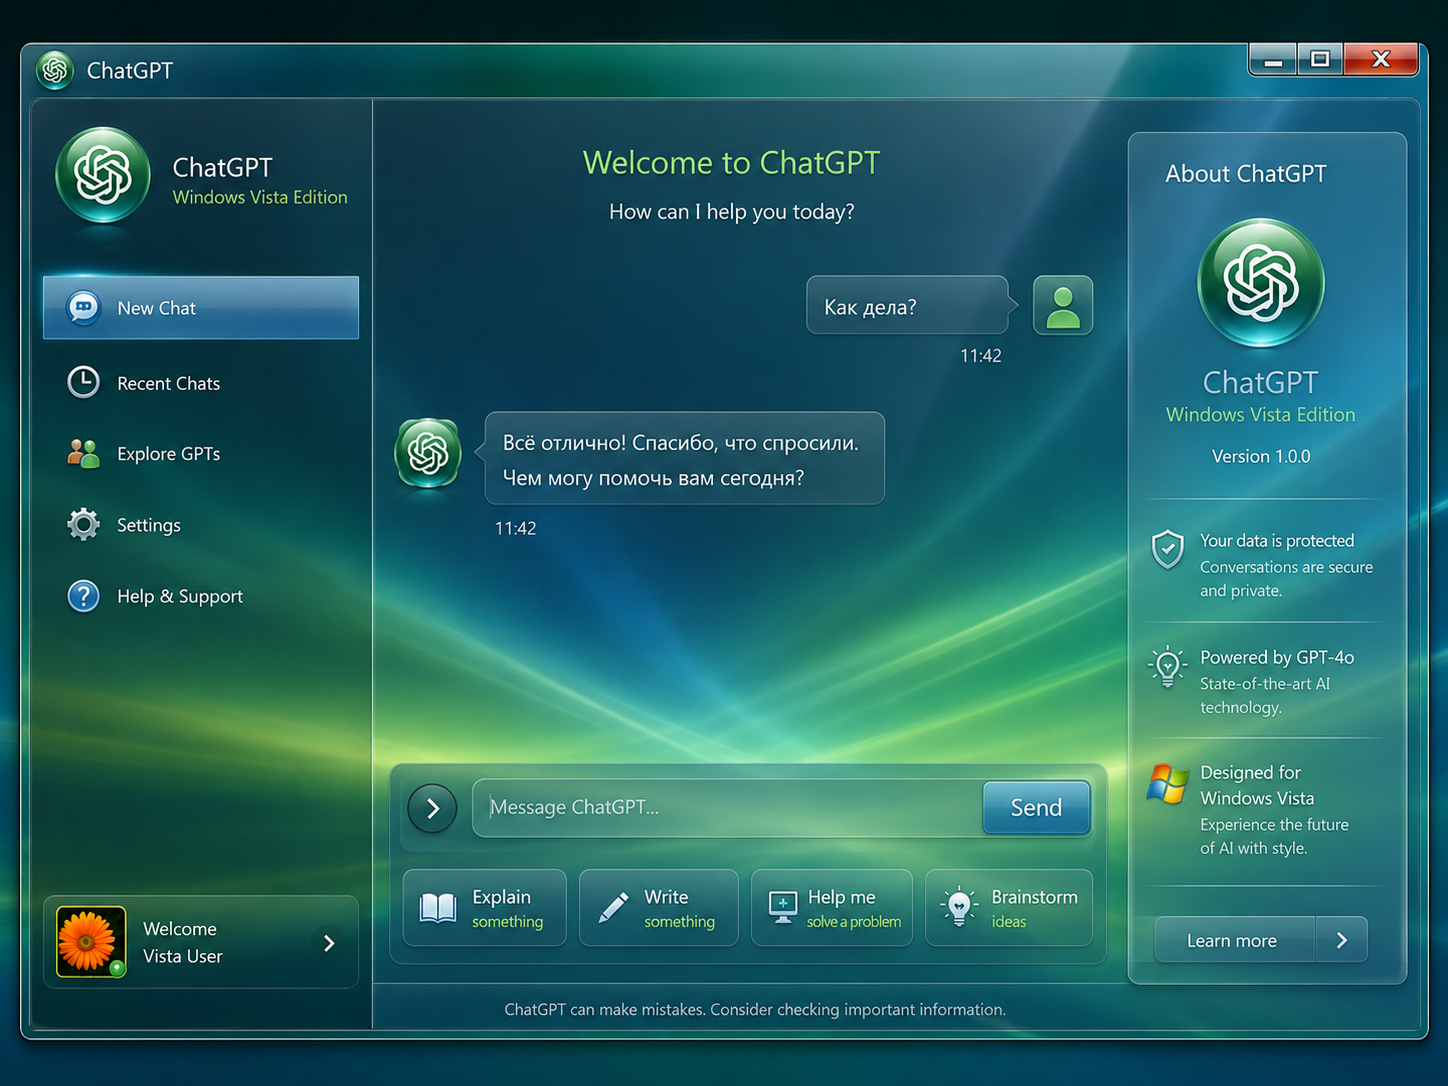Open Recent Chats in the sidebar

[201, 383]
